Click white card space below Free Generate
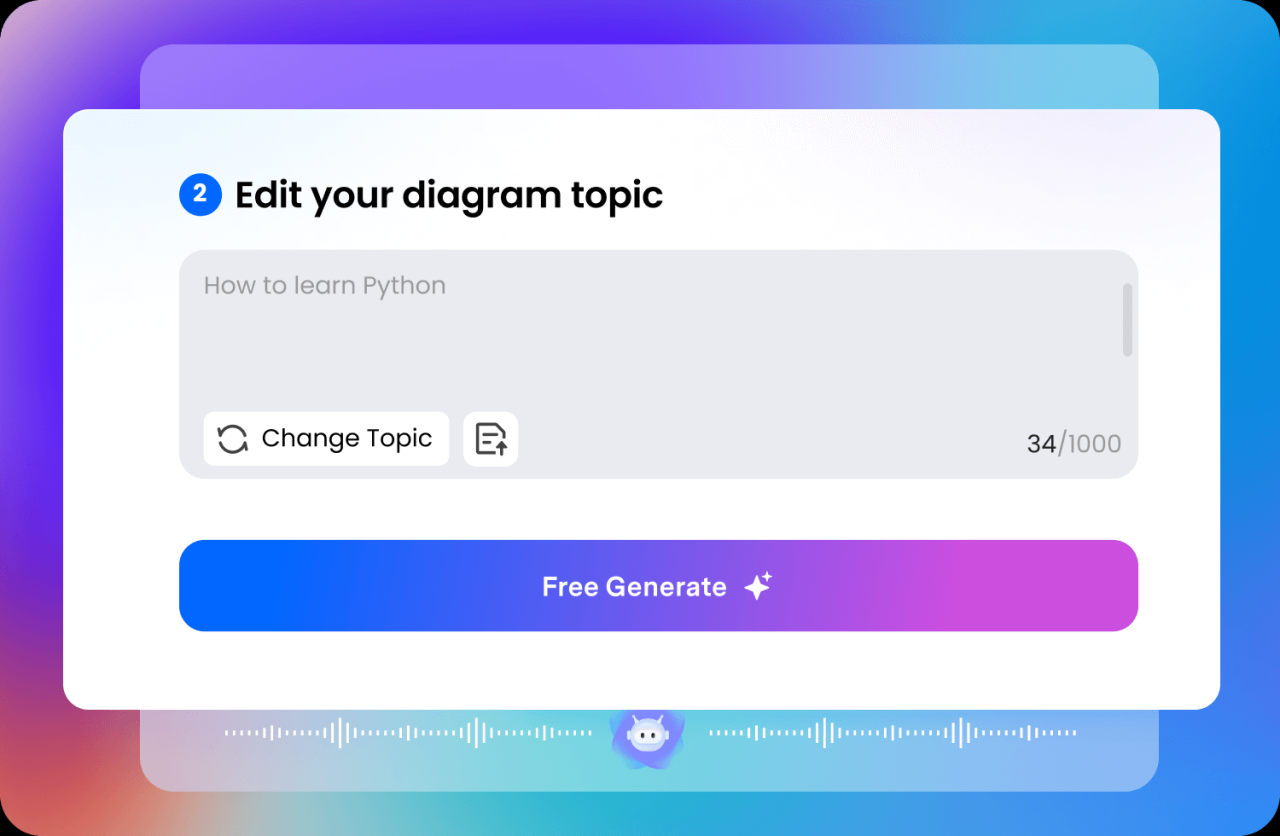Viewport: 1280px width, 836px height. [x=640, y=670]
